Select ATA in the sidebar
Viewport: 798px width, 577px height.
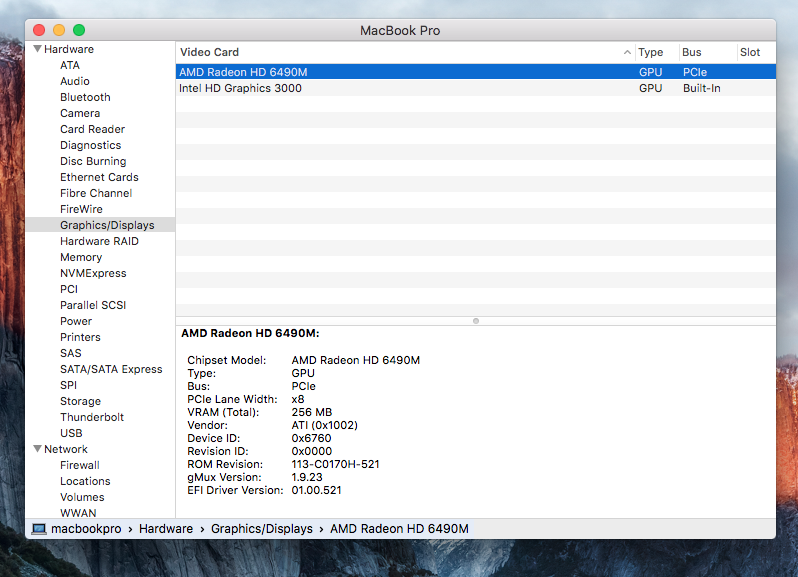tap(70, 65)
